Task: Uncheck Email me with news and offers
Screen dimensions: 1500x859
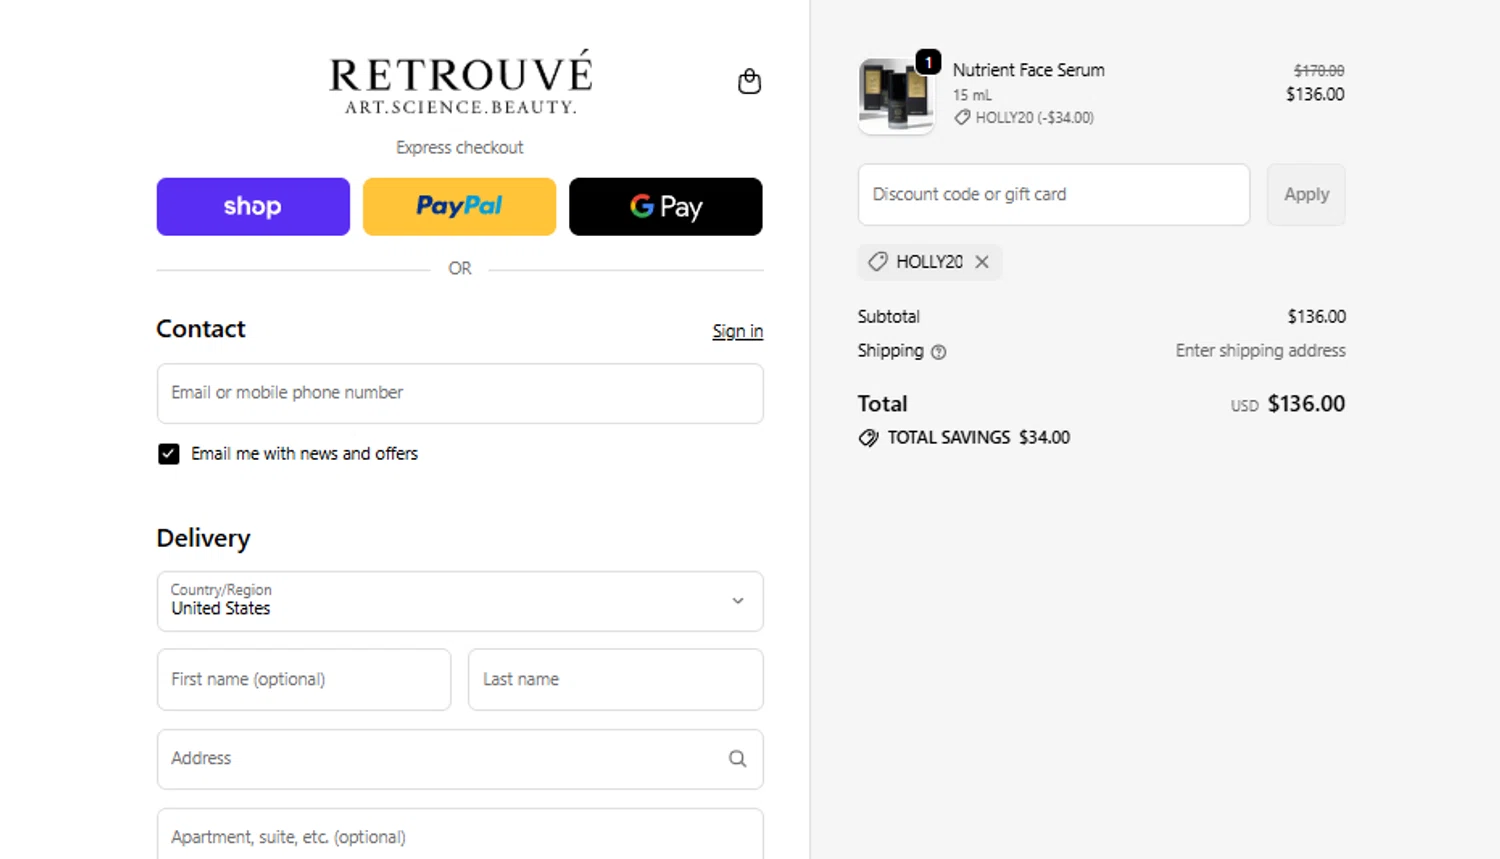Action: 168,454
